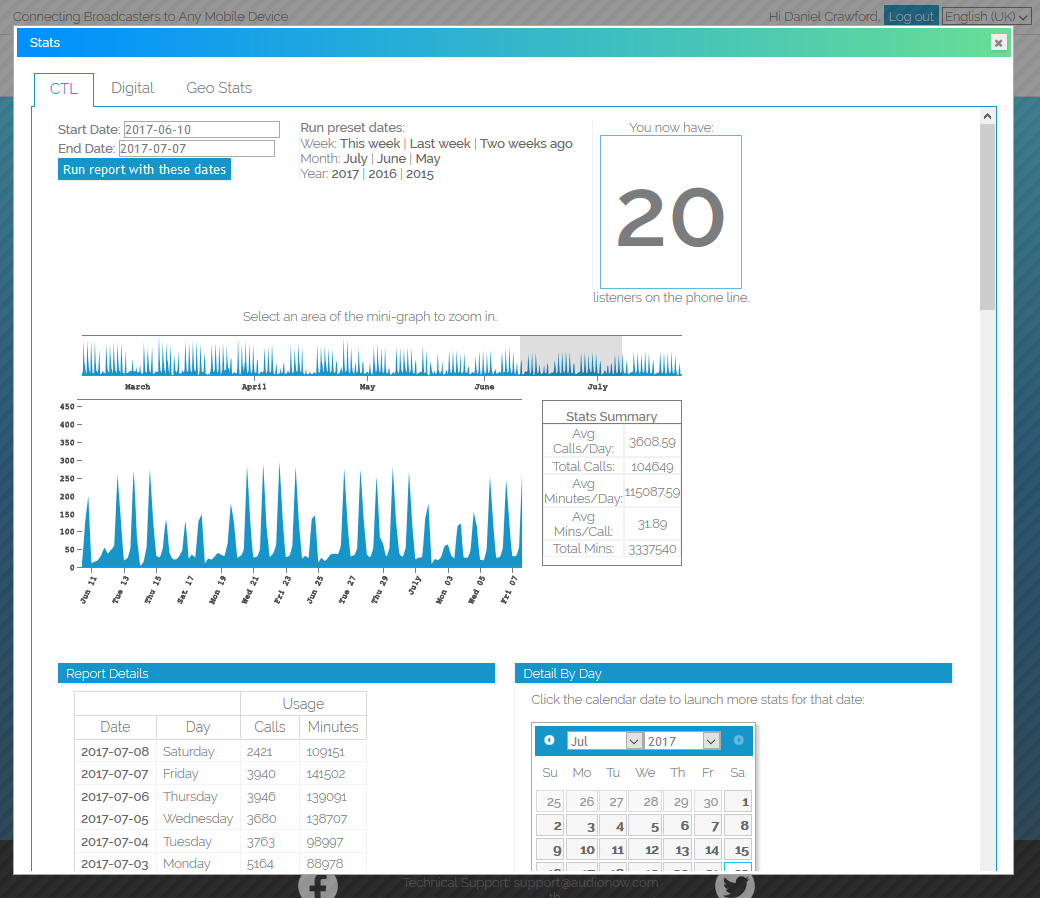Image resolution: width=1040 pixels, height=898 pixels.
Task: Click the Total Calls value 104649
Action: (652, 467)
